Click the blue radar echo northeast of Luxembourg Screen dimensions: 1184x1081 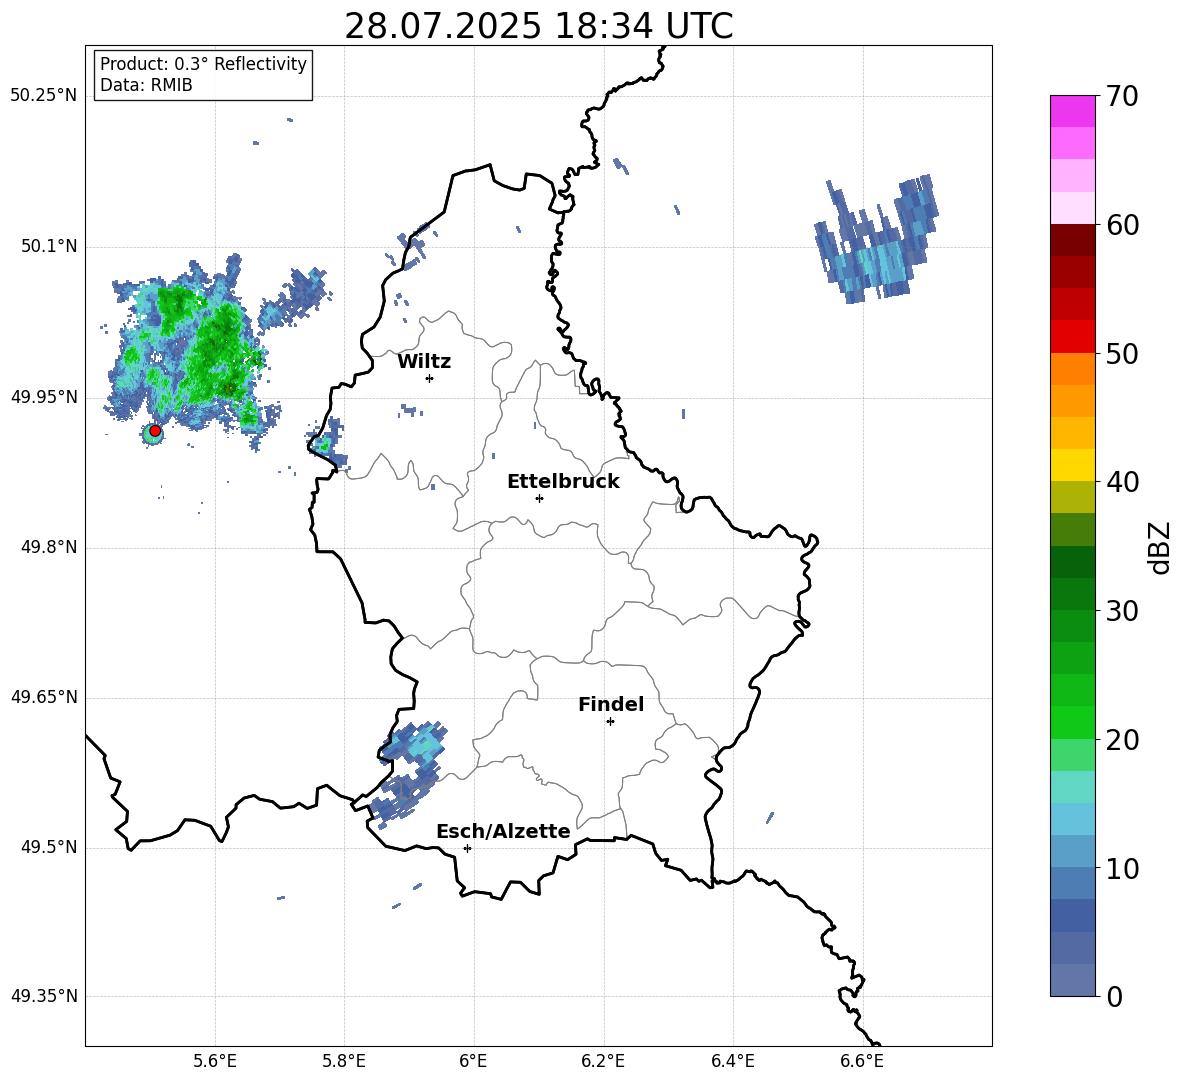(876, 239)
